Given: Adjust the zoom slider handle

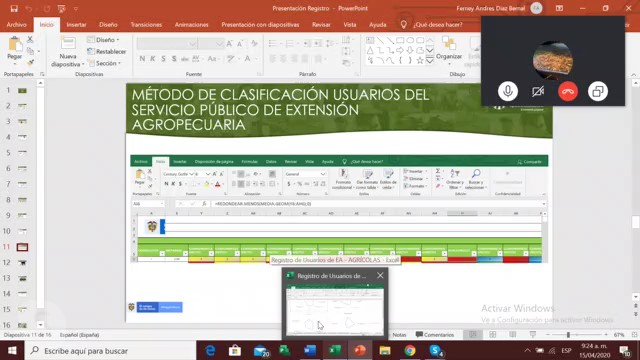Looking at the screenshot, I should (x=568, y=335).
